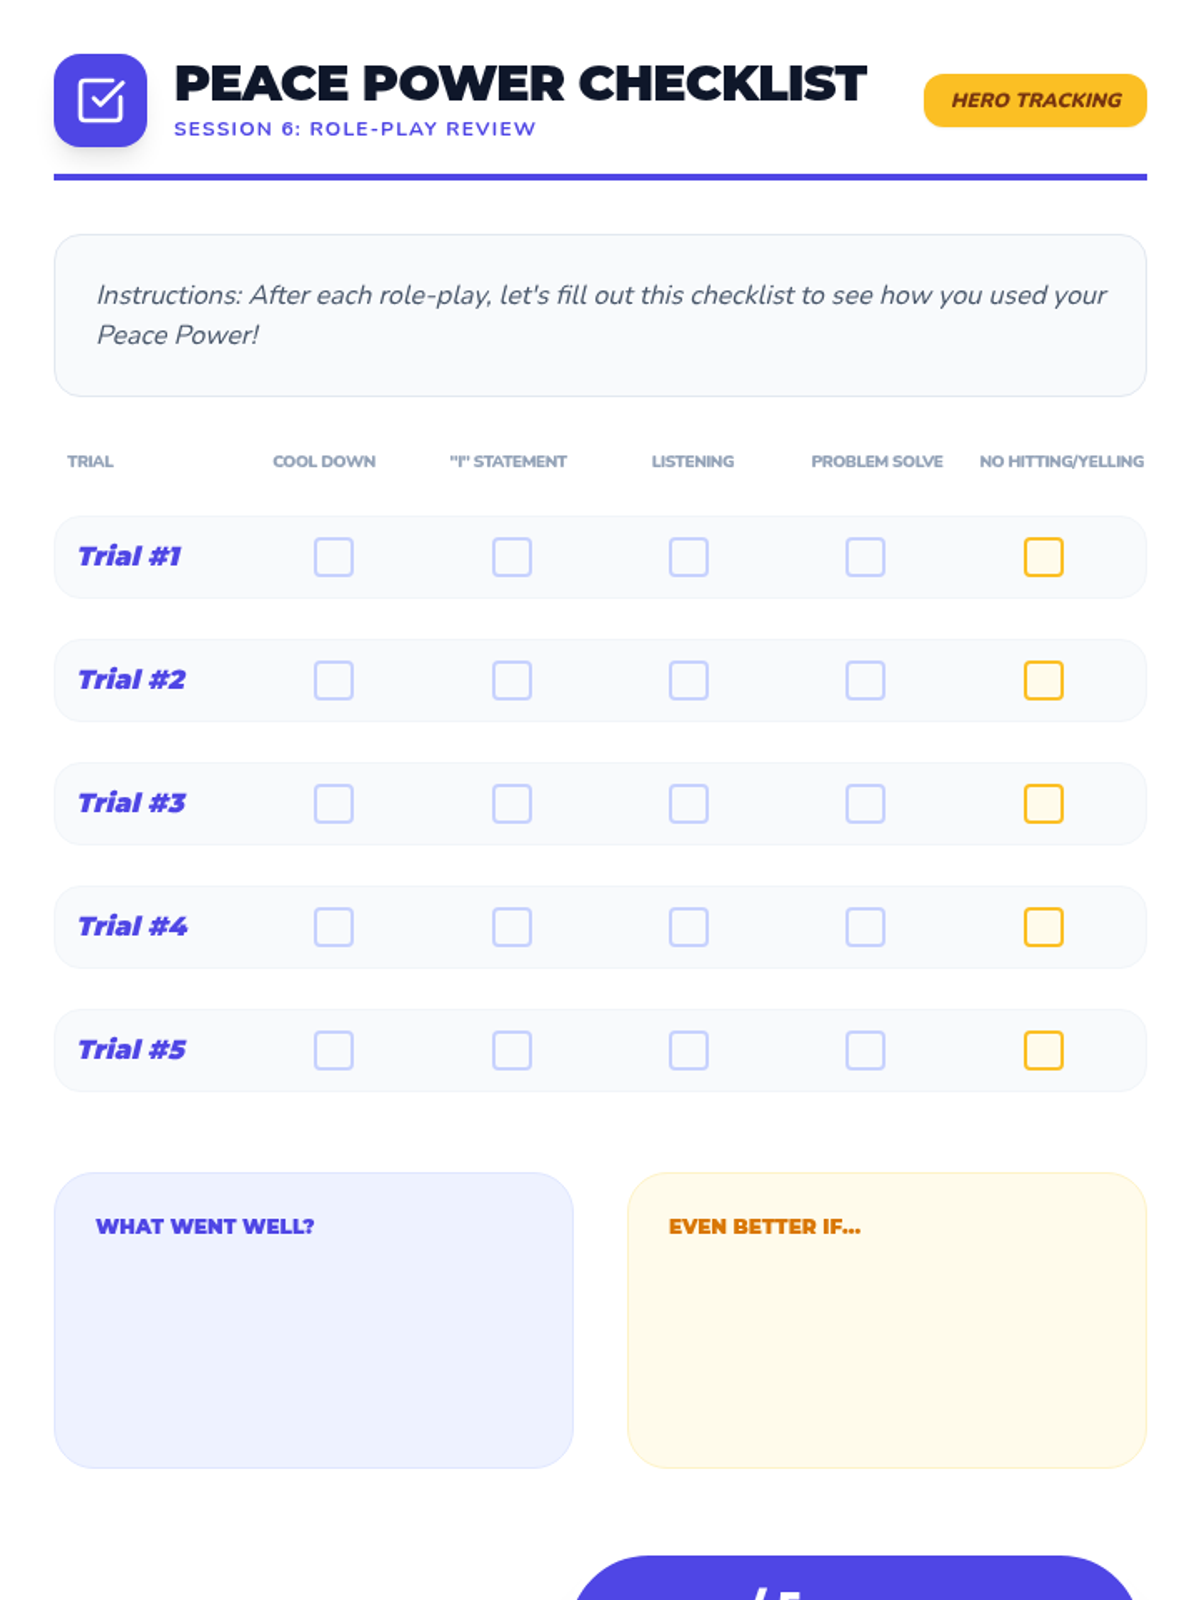Click the Peace Power Checklist title
The height and width of the screenshot is (1600, 1200).
pyautogui.click(x=520, y=84)
